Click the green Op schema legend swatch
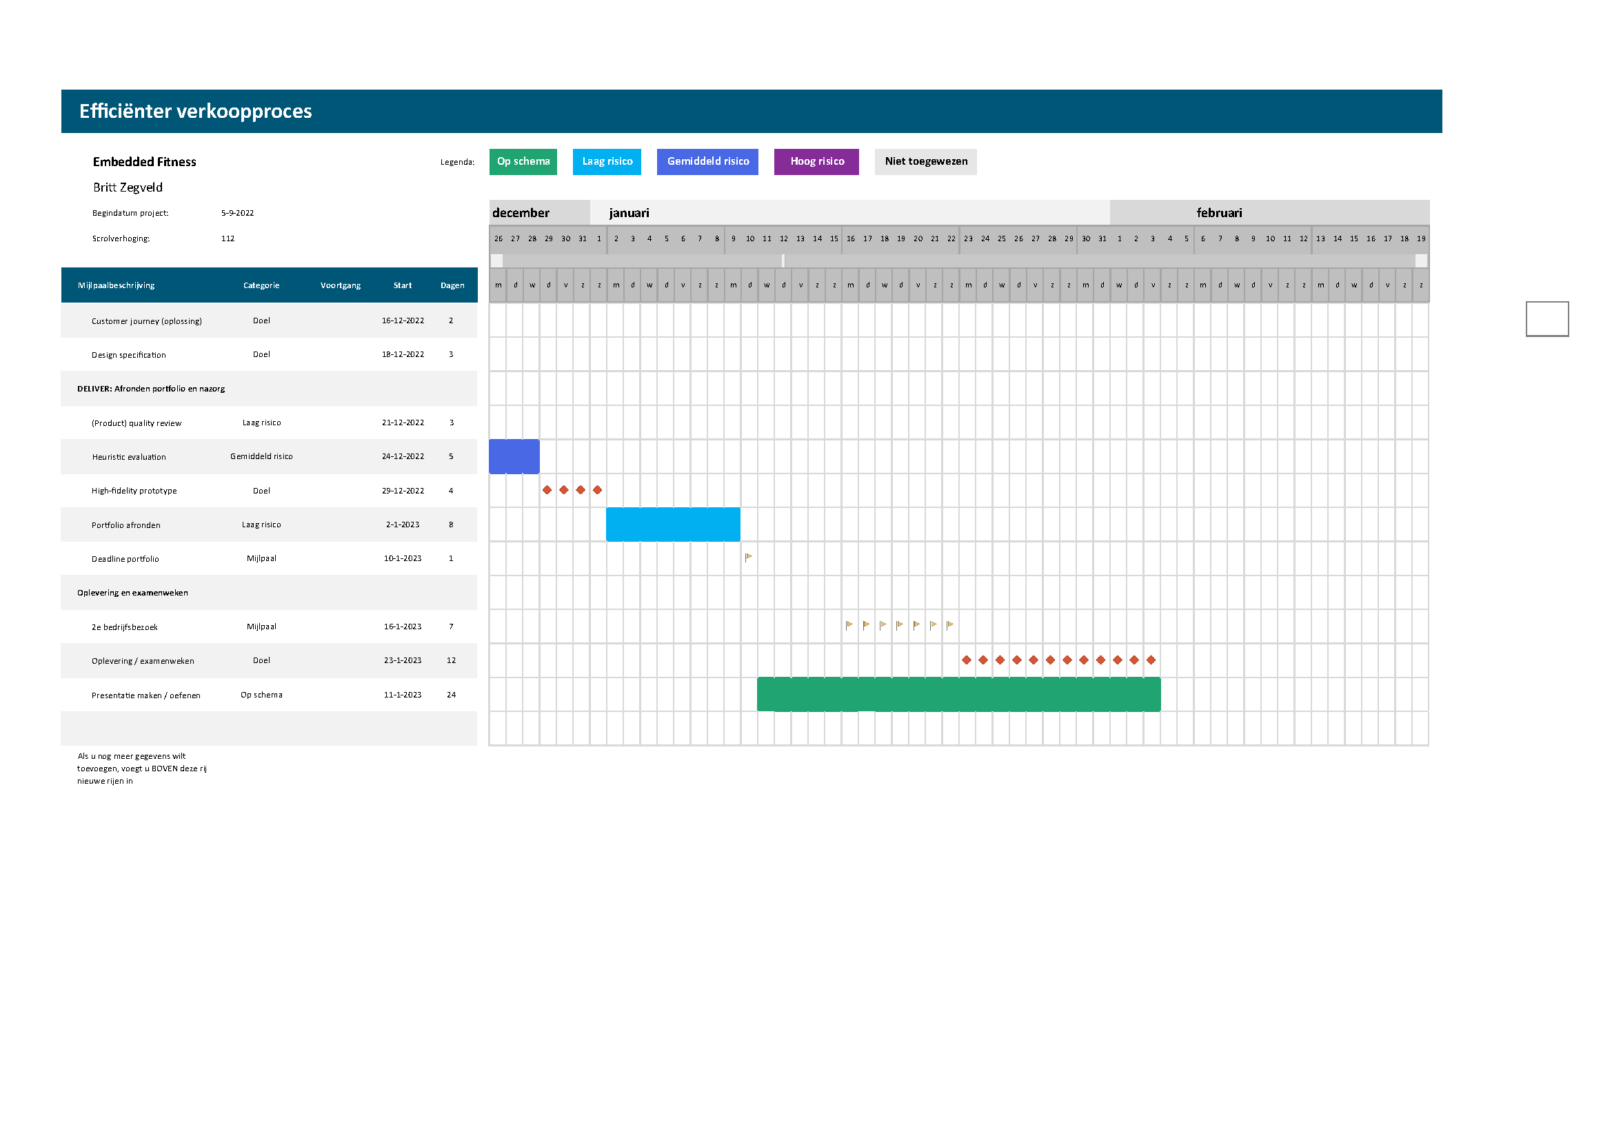 point(523,162)
